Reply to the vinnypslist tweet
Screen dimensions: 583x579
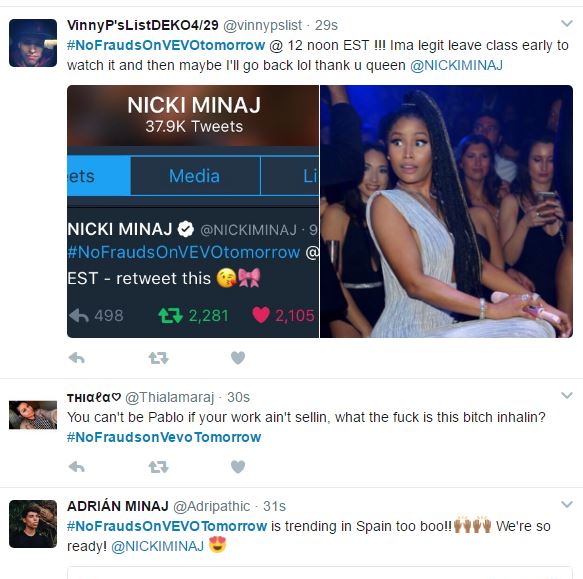(77, 358)
